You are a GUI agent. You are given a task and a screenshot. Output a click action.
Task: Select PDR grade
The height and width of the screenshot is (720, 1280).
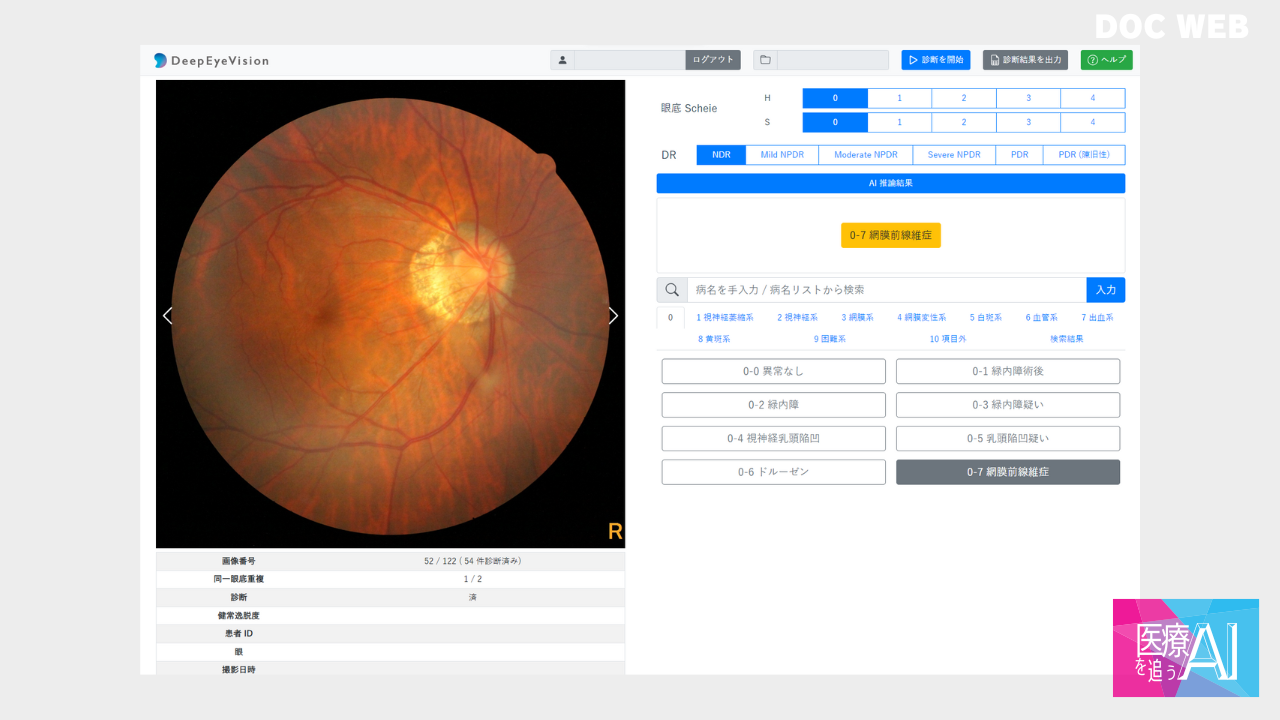click(x=1019, y=155)
